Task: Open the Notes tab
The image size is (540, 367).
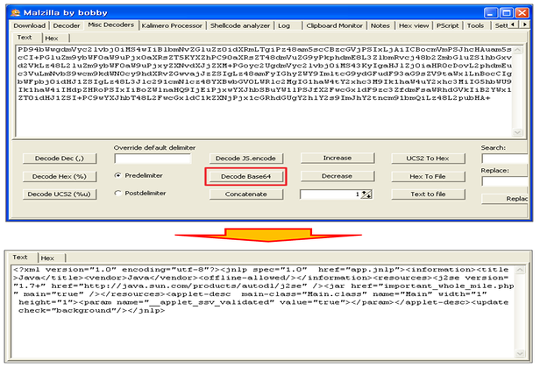Action: pos(380,25)
